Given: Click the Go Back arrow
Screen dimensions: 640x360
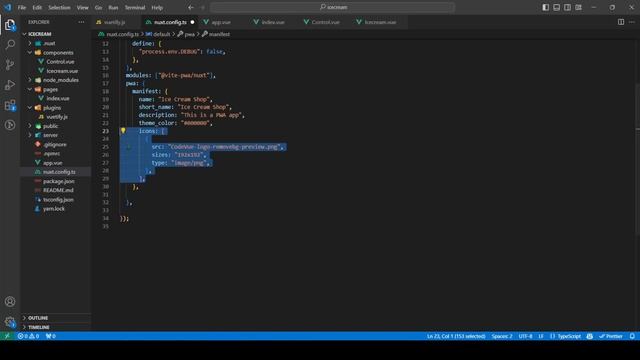Looking at the screenshot, I should (x=191, y=7).
